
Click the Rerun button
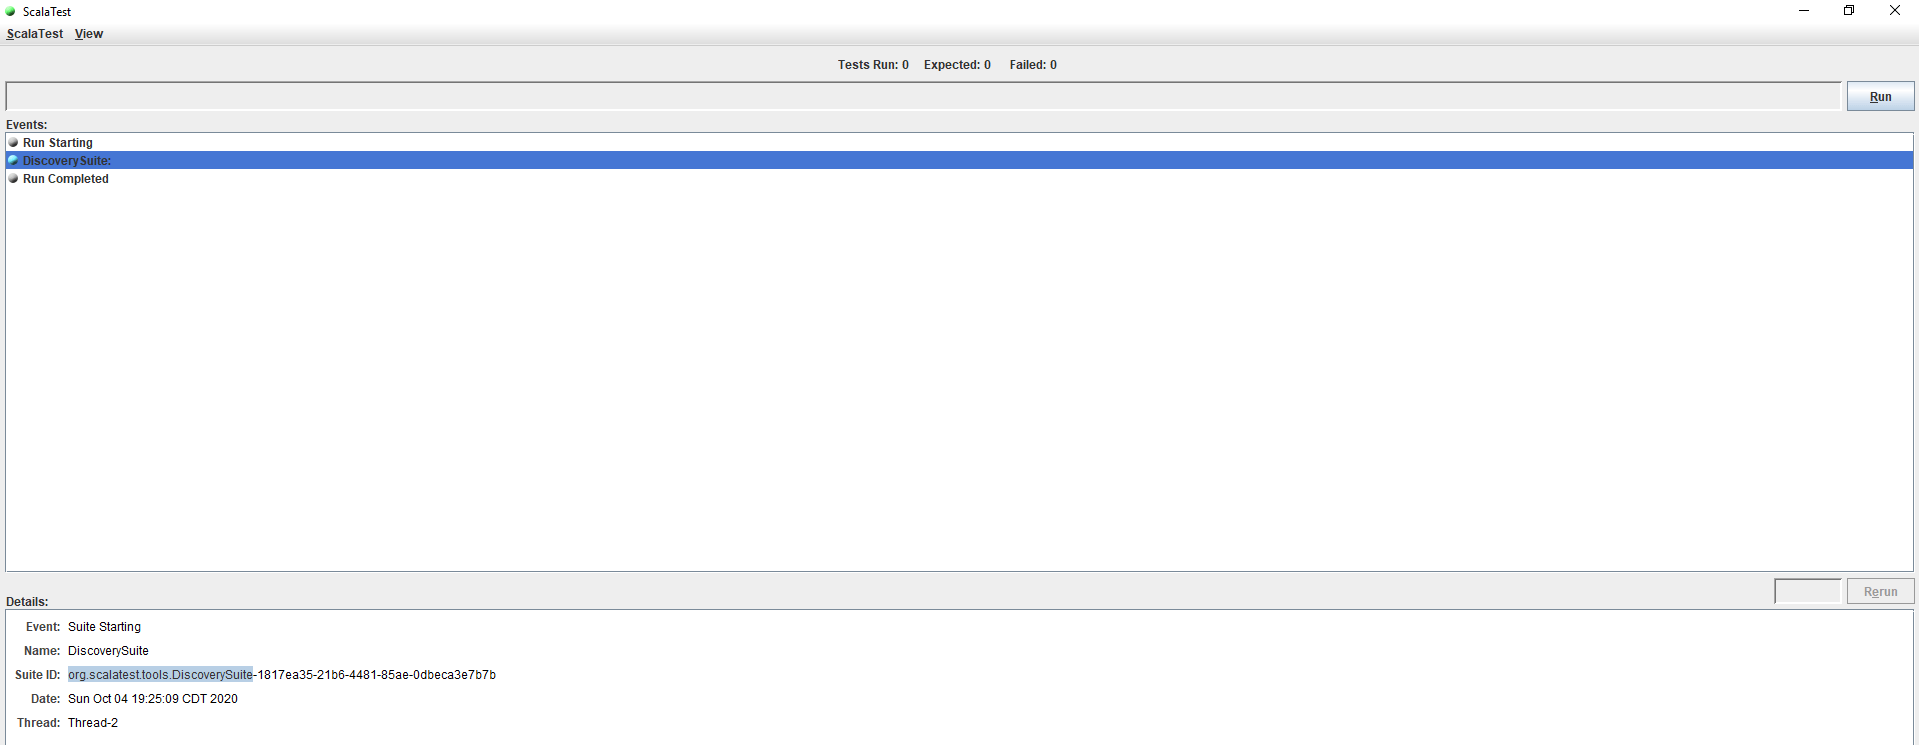(x=1880, y=592)
